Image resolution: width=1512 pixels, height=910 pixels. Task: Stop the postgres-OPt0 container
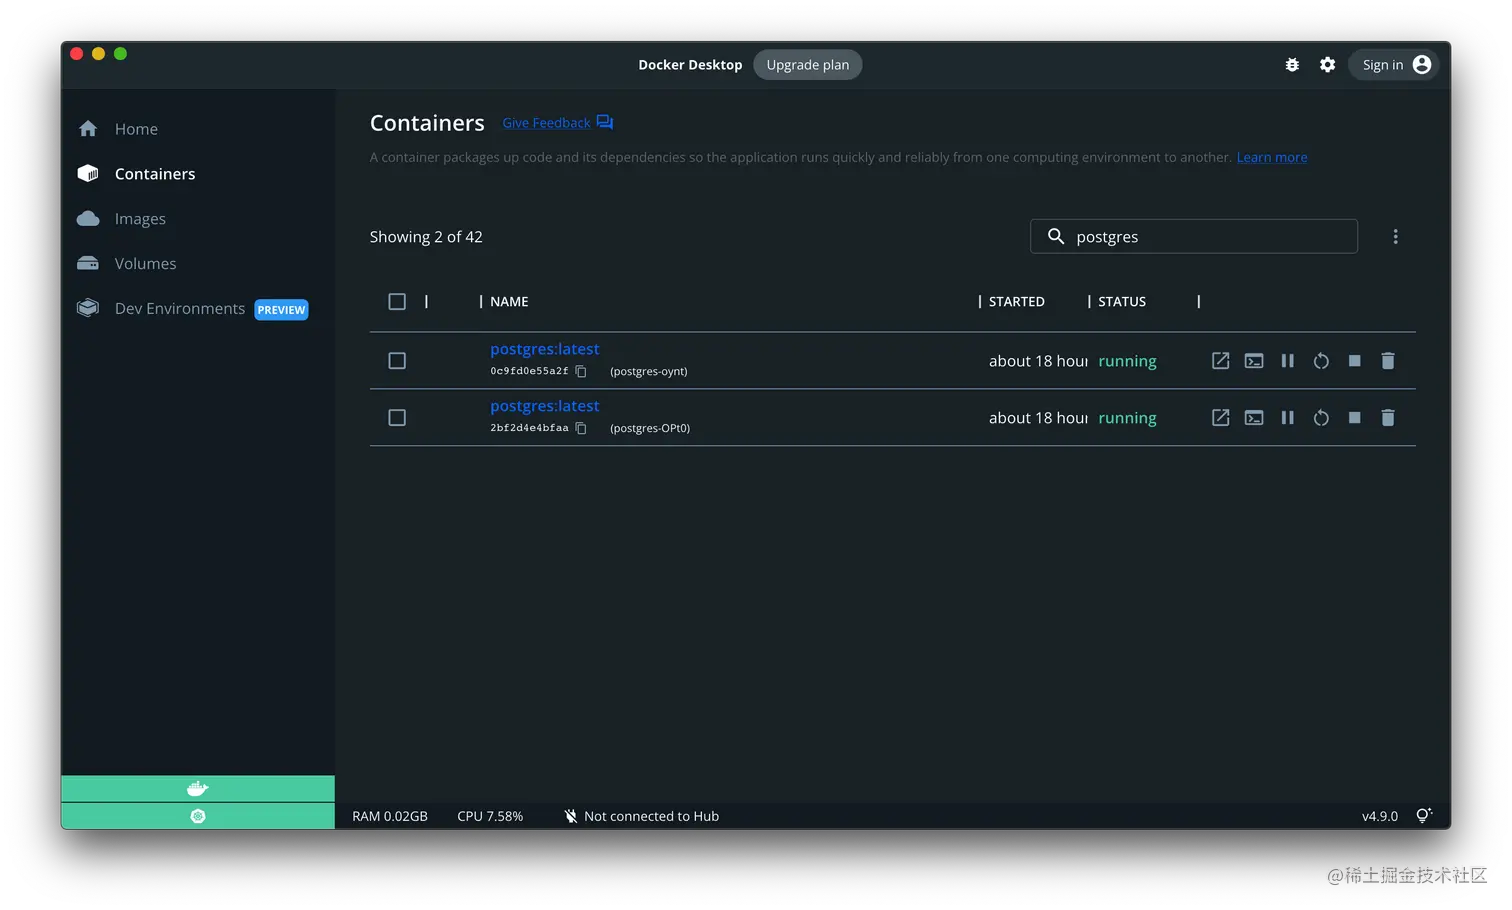(1355, 418)
